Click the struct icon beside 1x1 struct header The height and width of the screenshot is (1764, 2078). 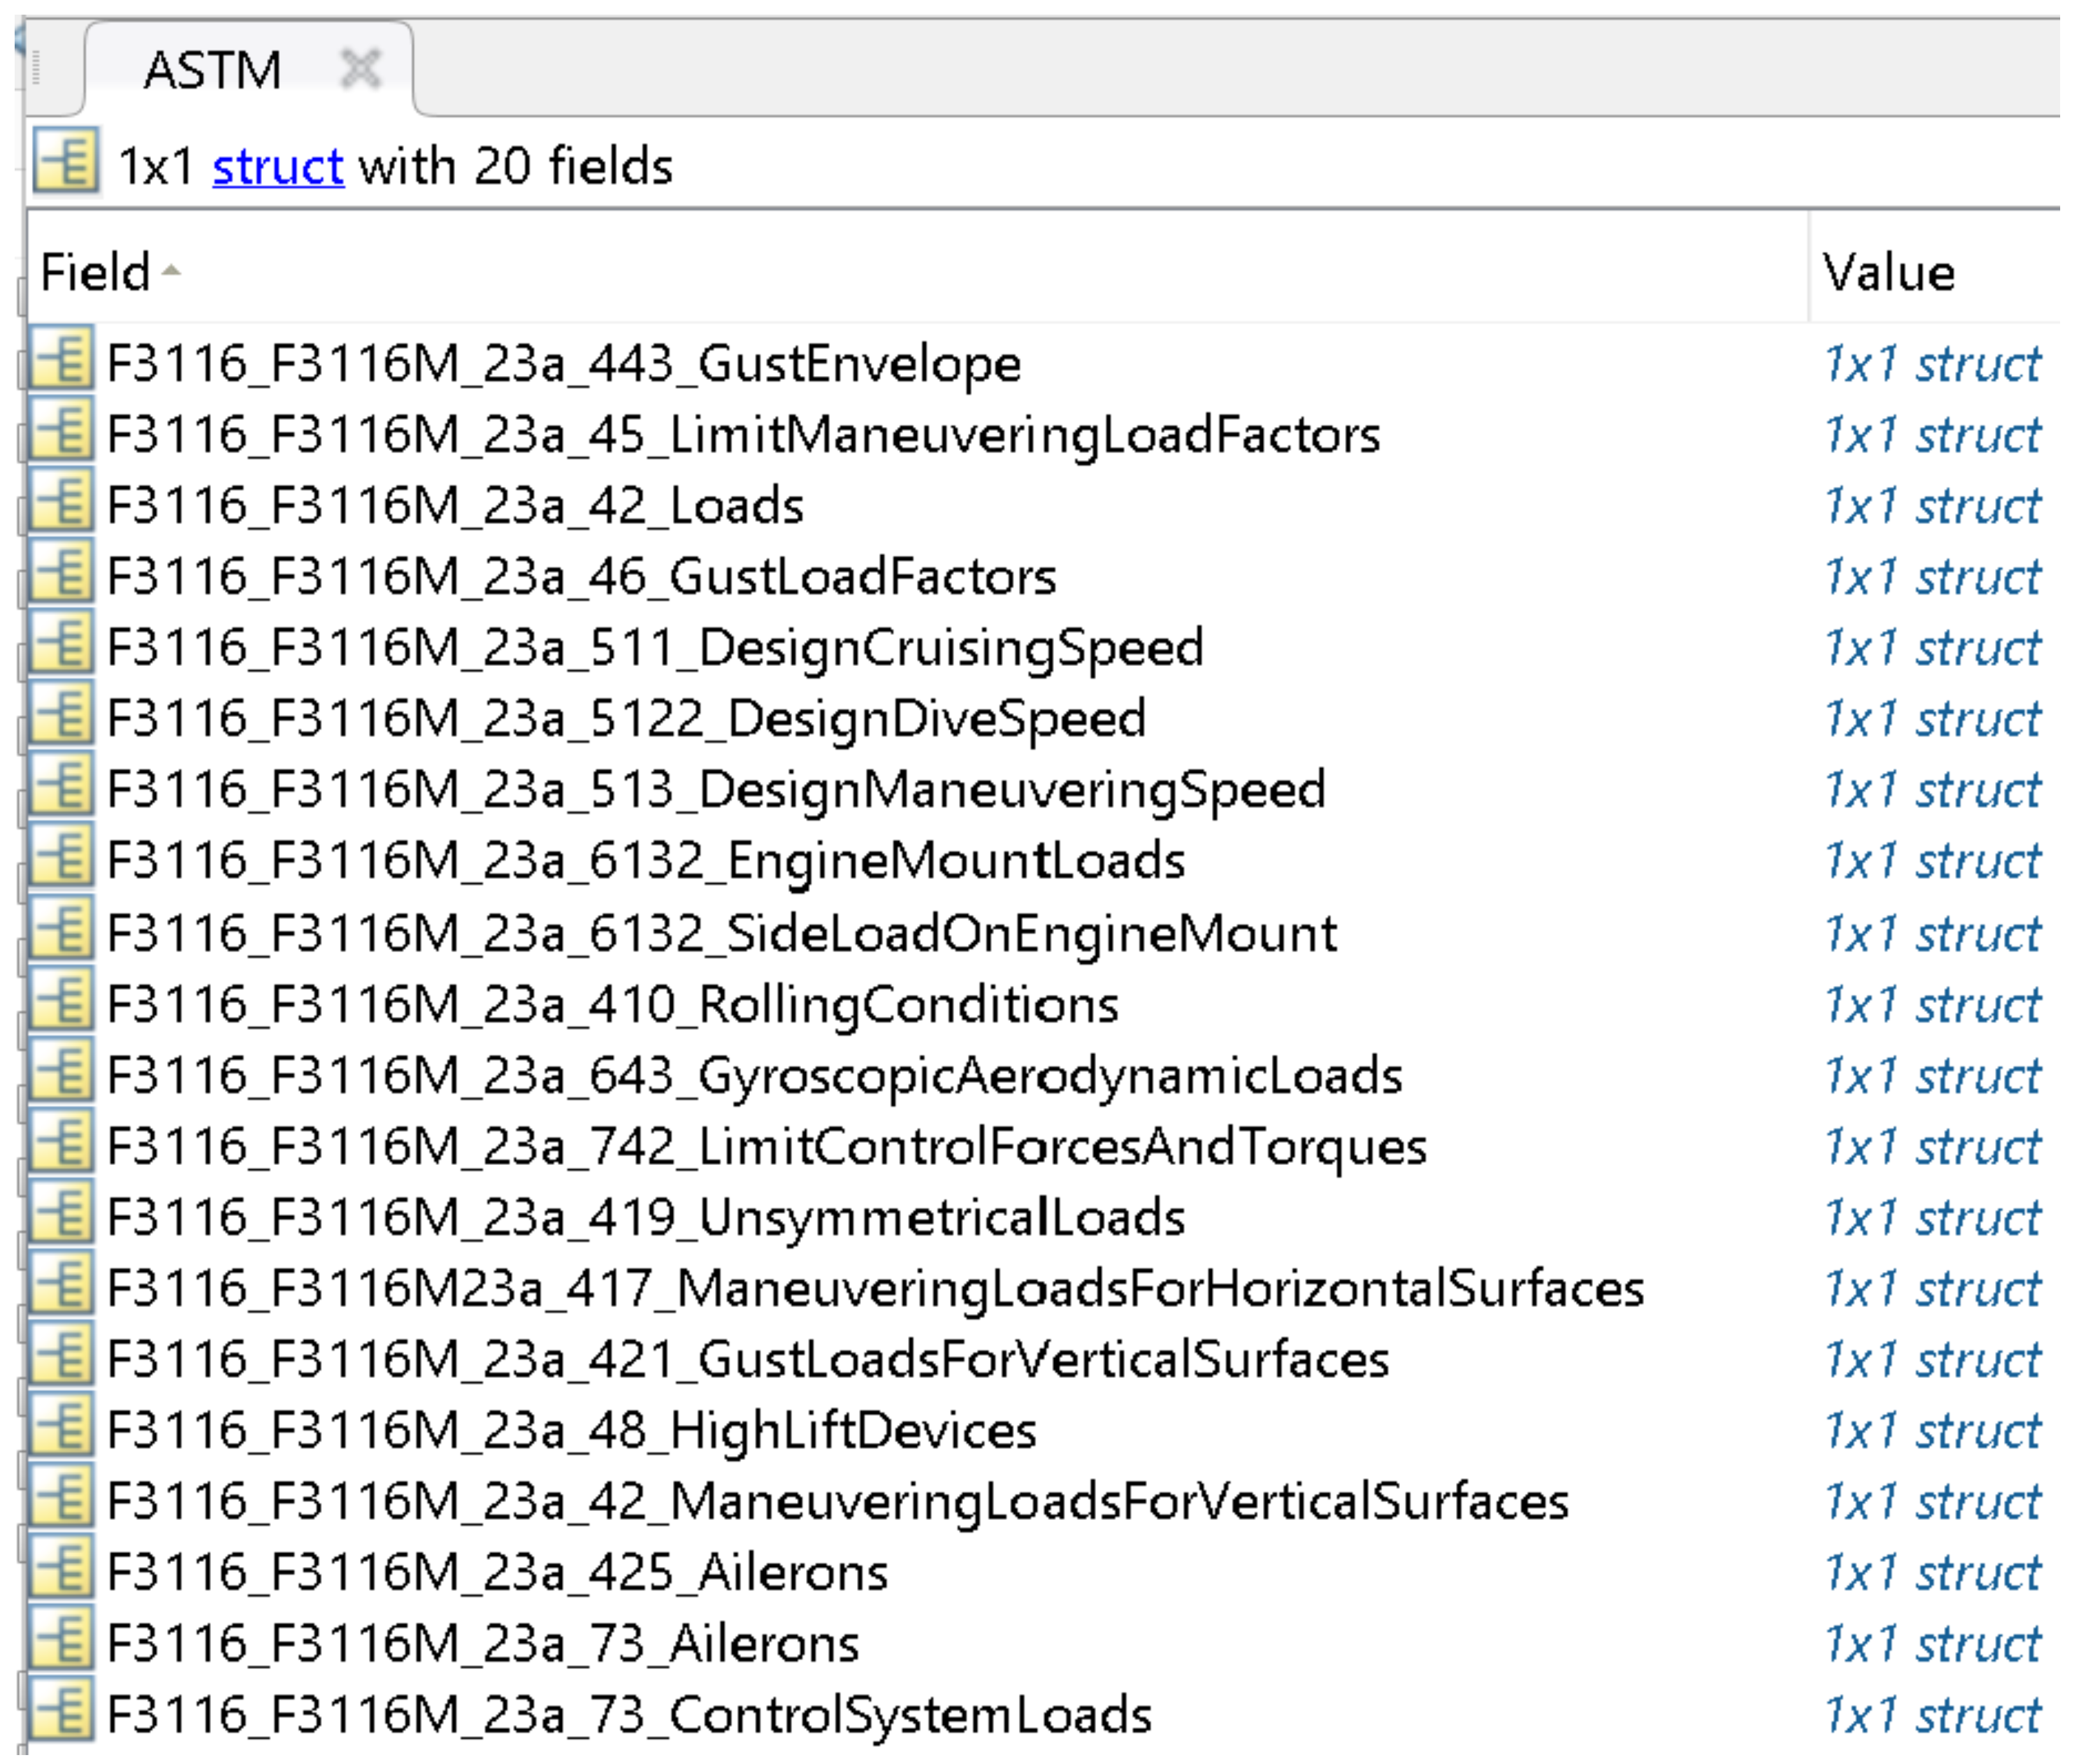click(x=65, y=160)
